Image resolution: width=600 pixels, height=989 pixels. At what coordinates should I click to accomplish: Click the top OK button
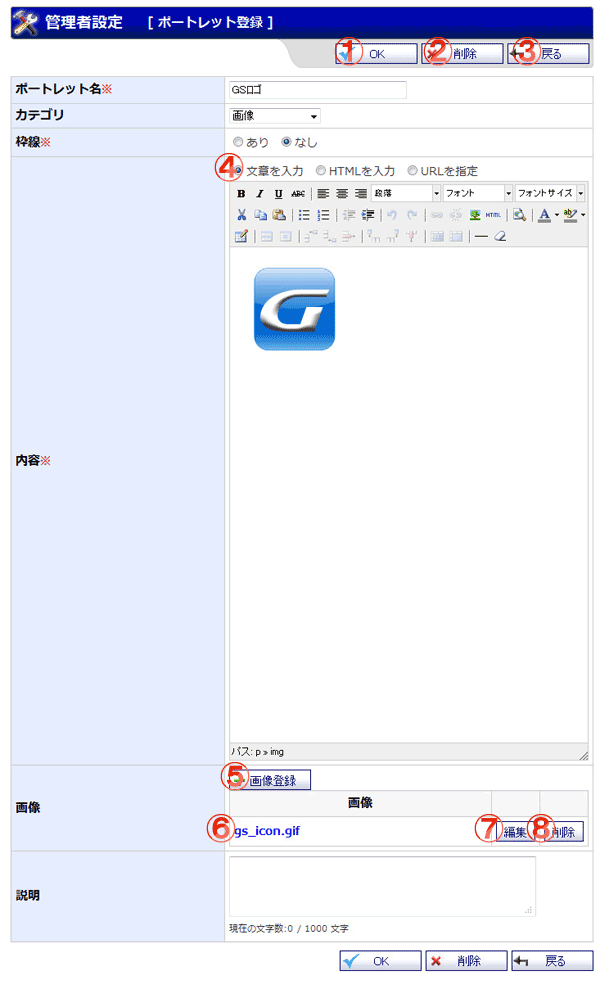376,54
